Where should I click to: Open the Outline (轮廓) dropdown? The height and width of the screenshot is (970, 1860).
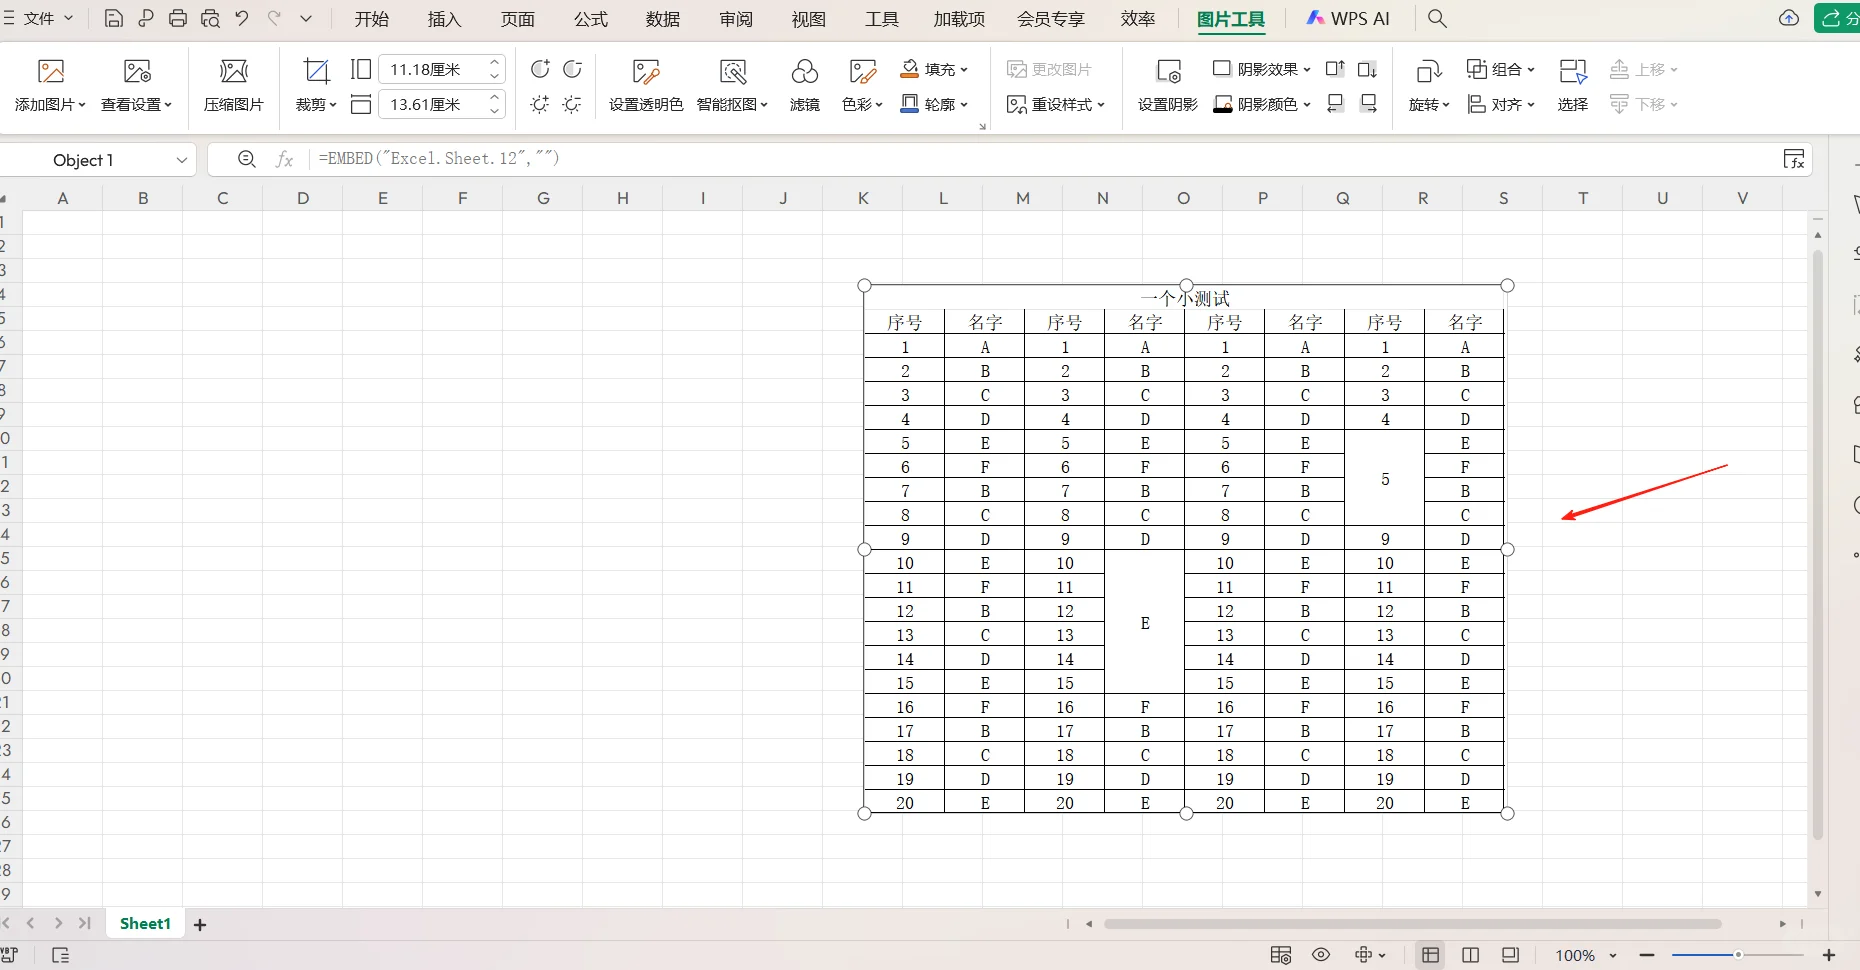pyautogui.click(x=934, y=104)
